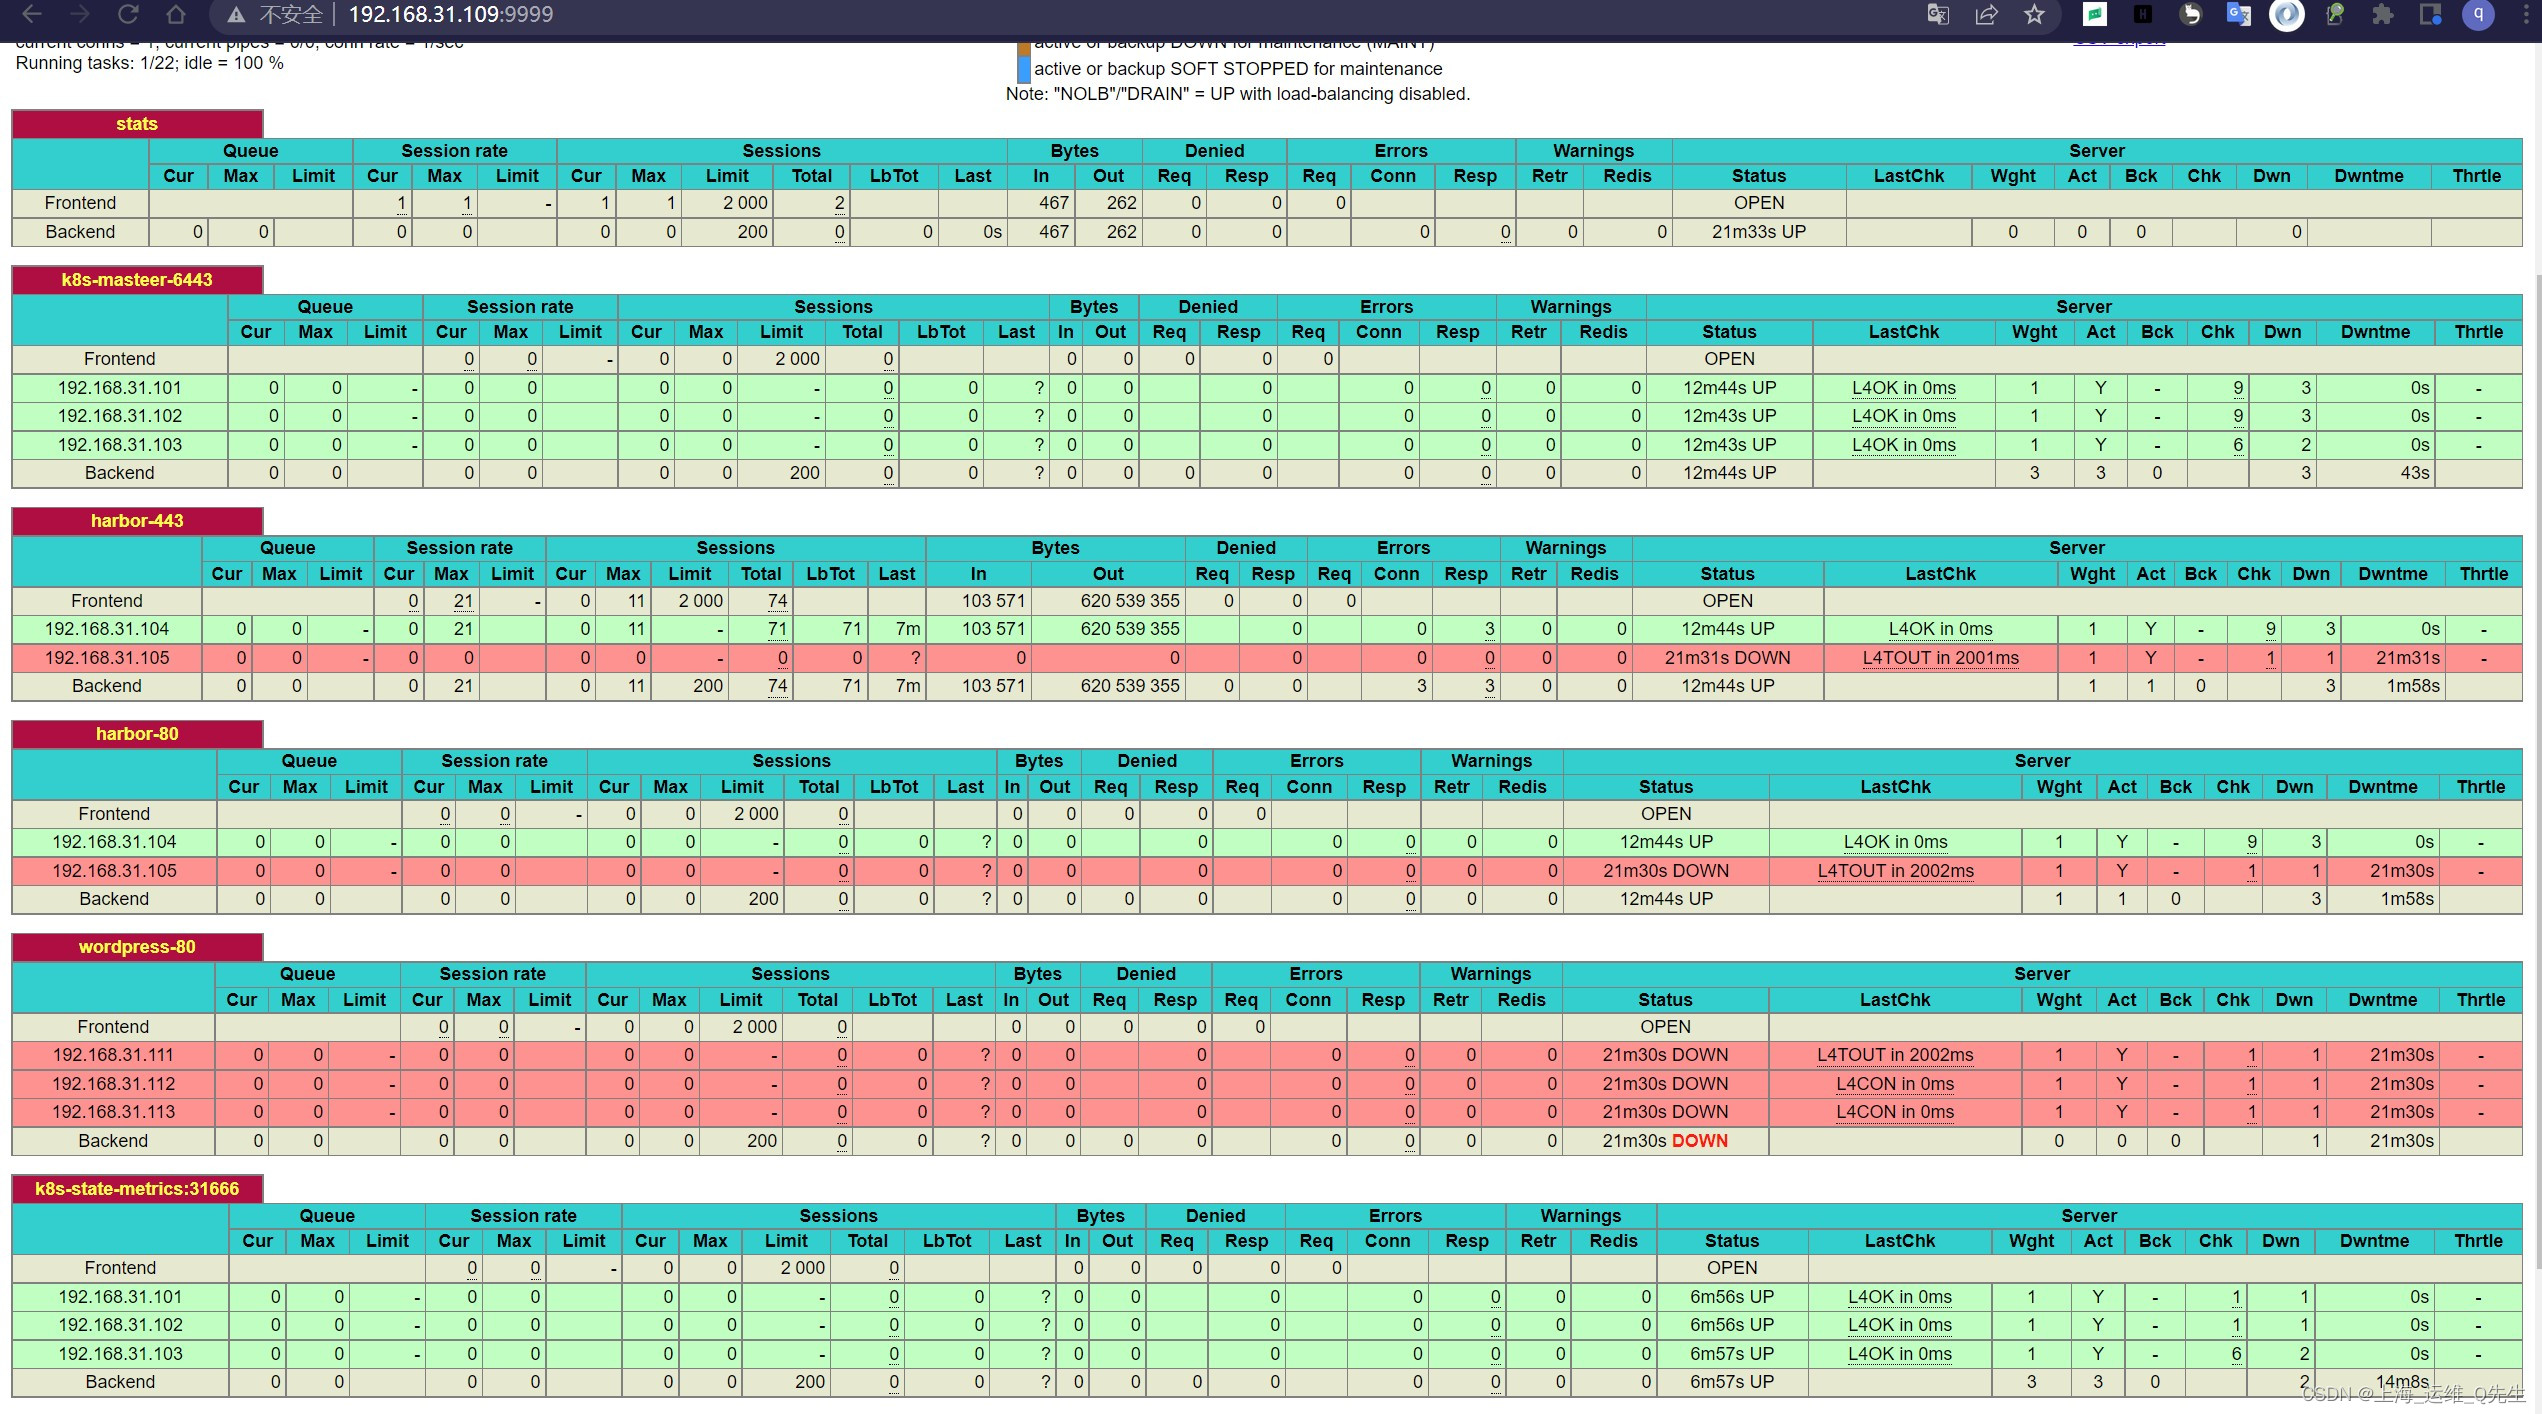Screen dimensions: 2542x1414
Task: Click the 'Running tasks: 1/22; idle = 100 %' text
Action: coord(150,63)
